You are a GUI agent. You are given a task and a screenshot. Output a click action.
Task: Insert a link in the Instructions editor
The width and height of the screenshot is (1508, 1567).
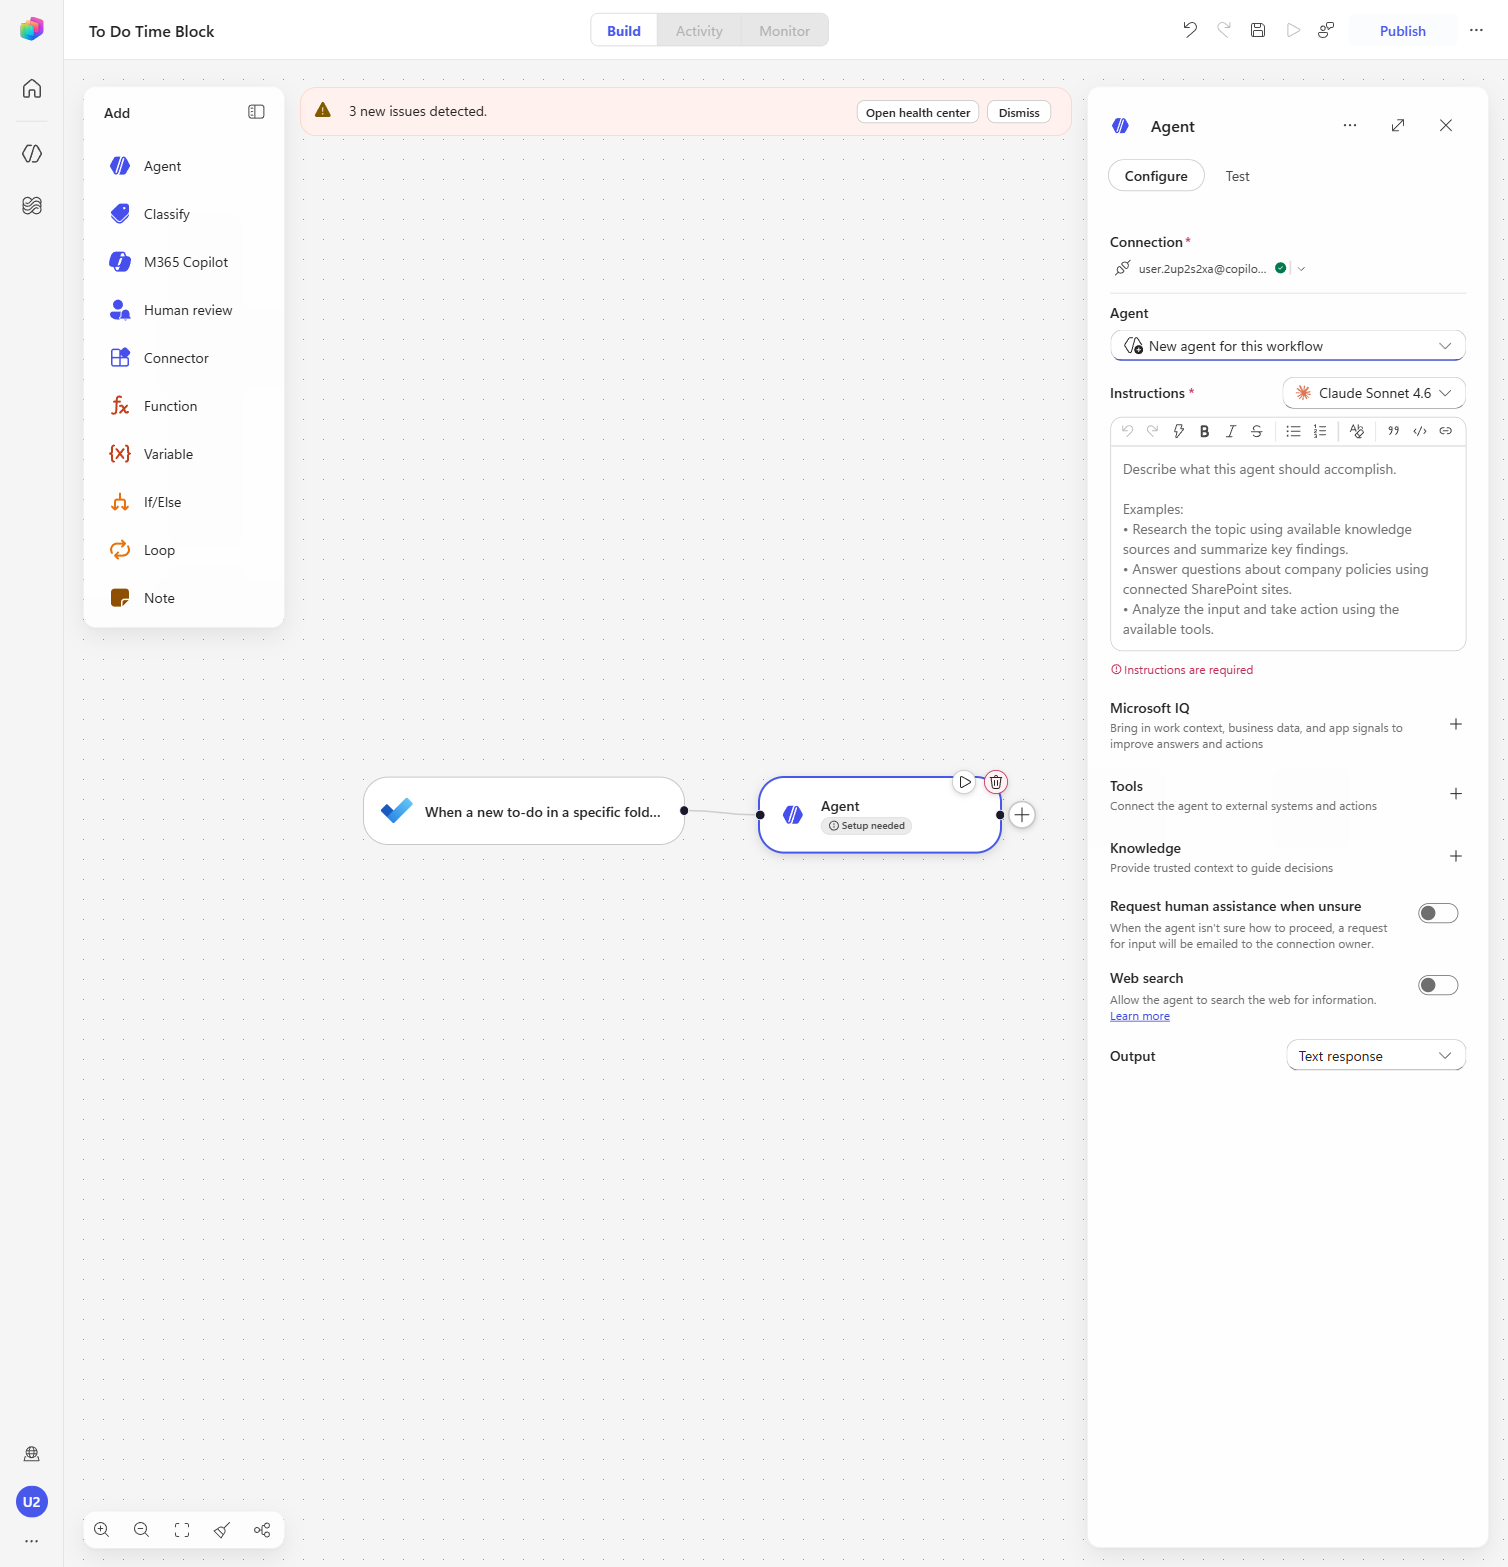pos(1445,431)
